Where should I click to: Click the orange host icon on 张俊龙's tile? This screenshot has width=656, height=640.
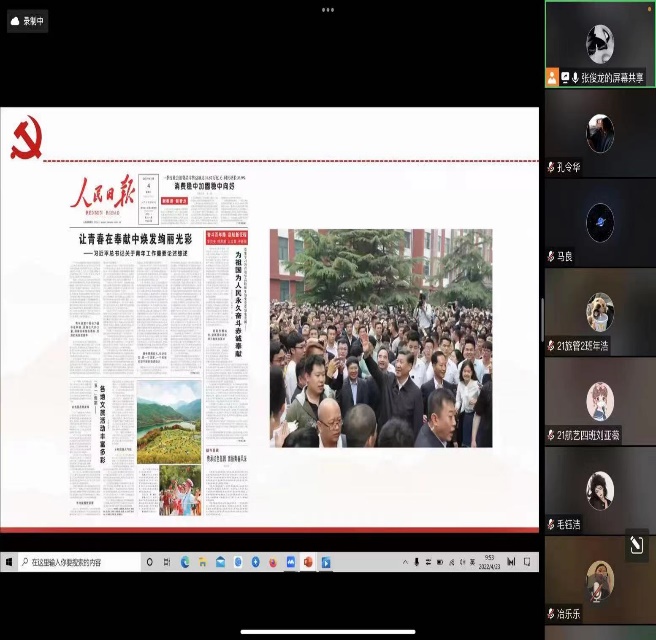point(551,77)
